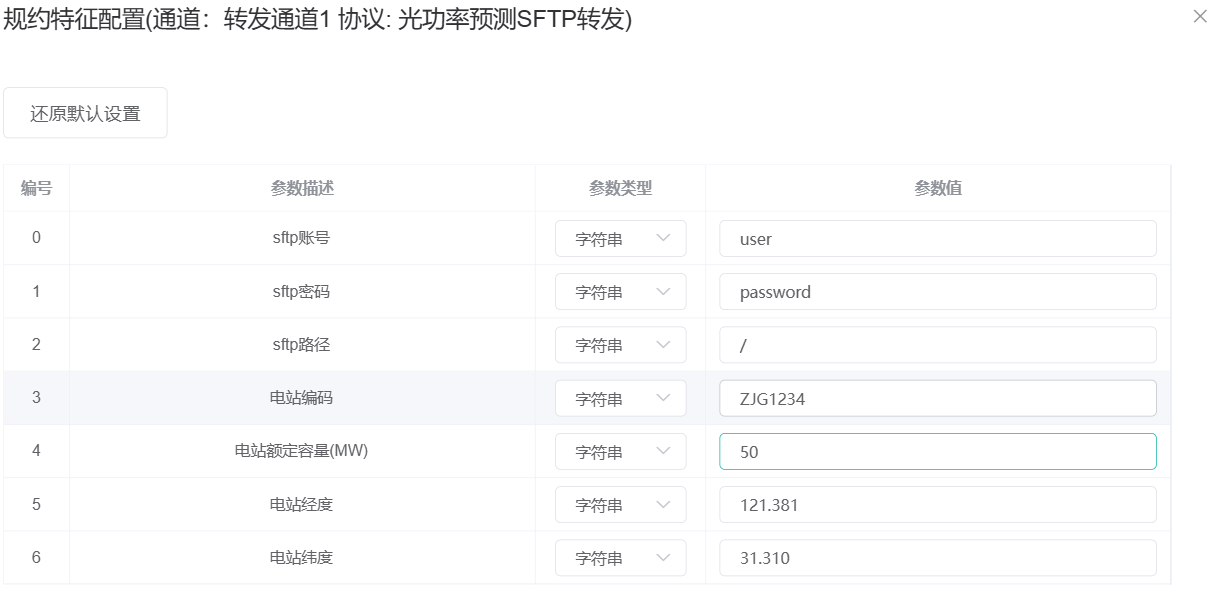Viewport: 1223px width, 615px height.
Task: Select the 编号 column header
Action: click(36, 188)
